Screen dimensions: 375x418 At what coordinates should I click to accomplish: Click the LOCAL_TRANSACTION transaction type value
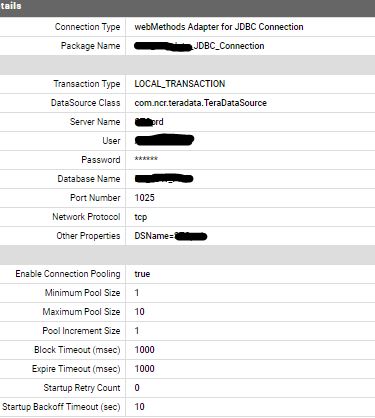(180, 84)
